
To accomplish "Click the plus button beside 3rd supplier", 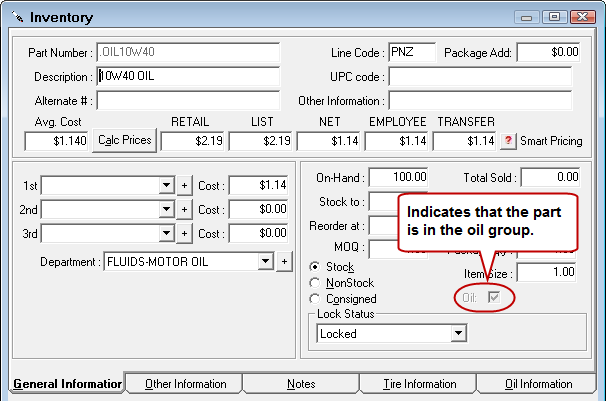I will tap(184, 233).
